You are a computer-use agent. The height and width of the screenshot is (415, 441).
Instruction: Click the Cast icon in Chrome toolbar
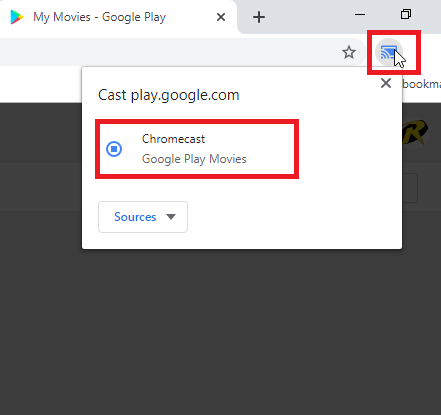(389, 52)
